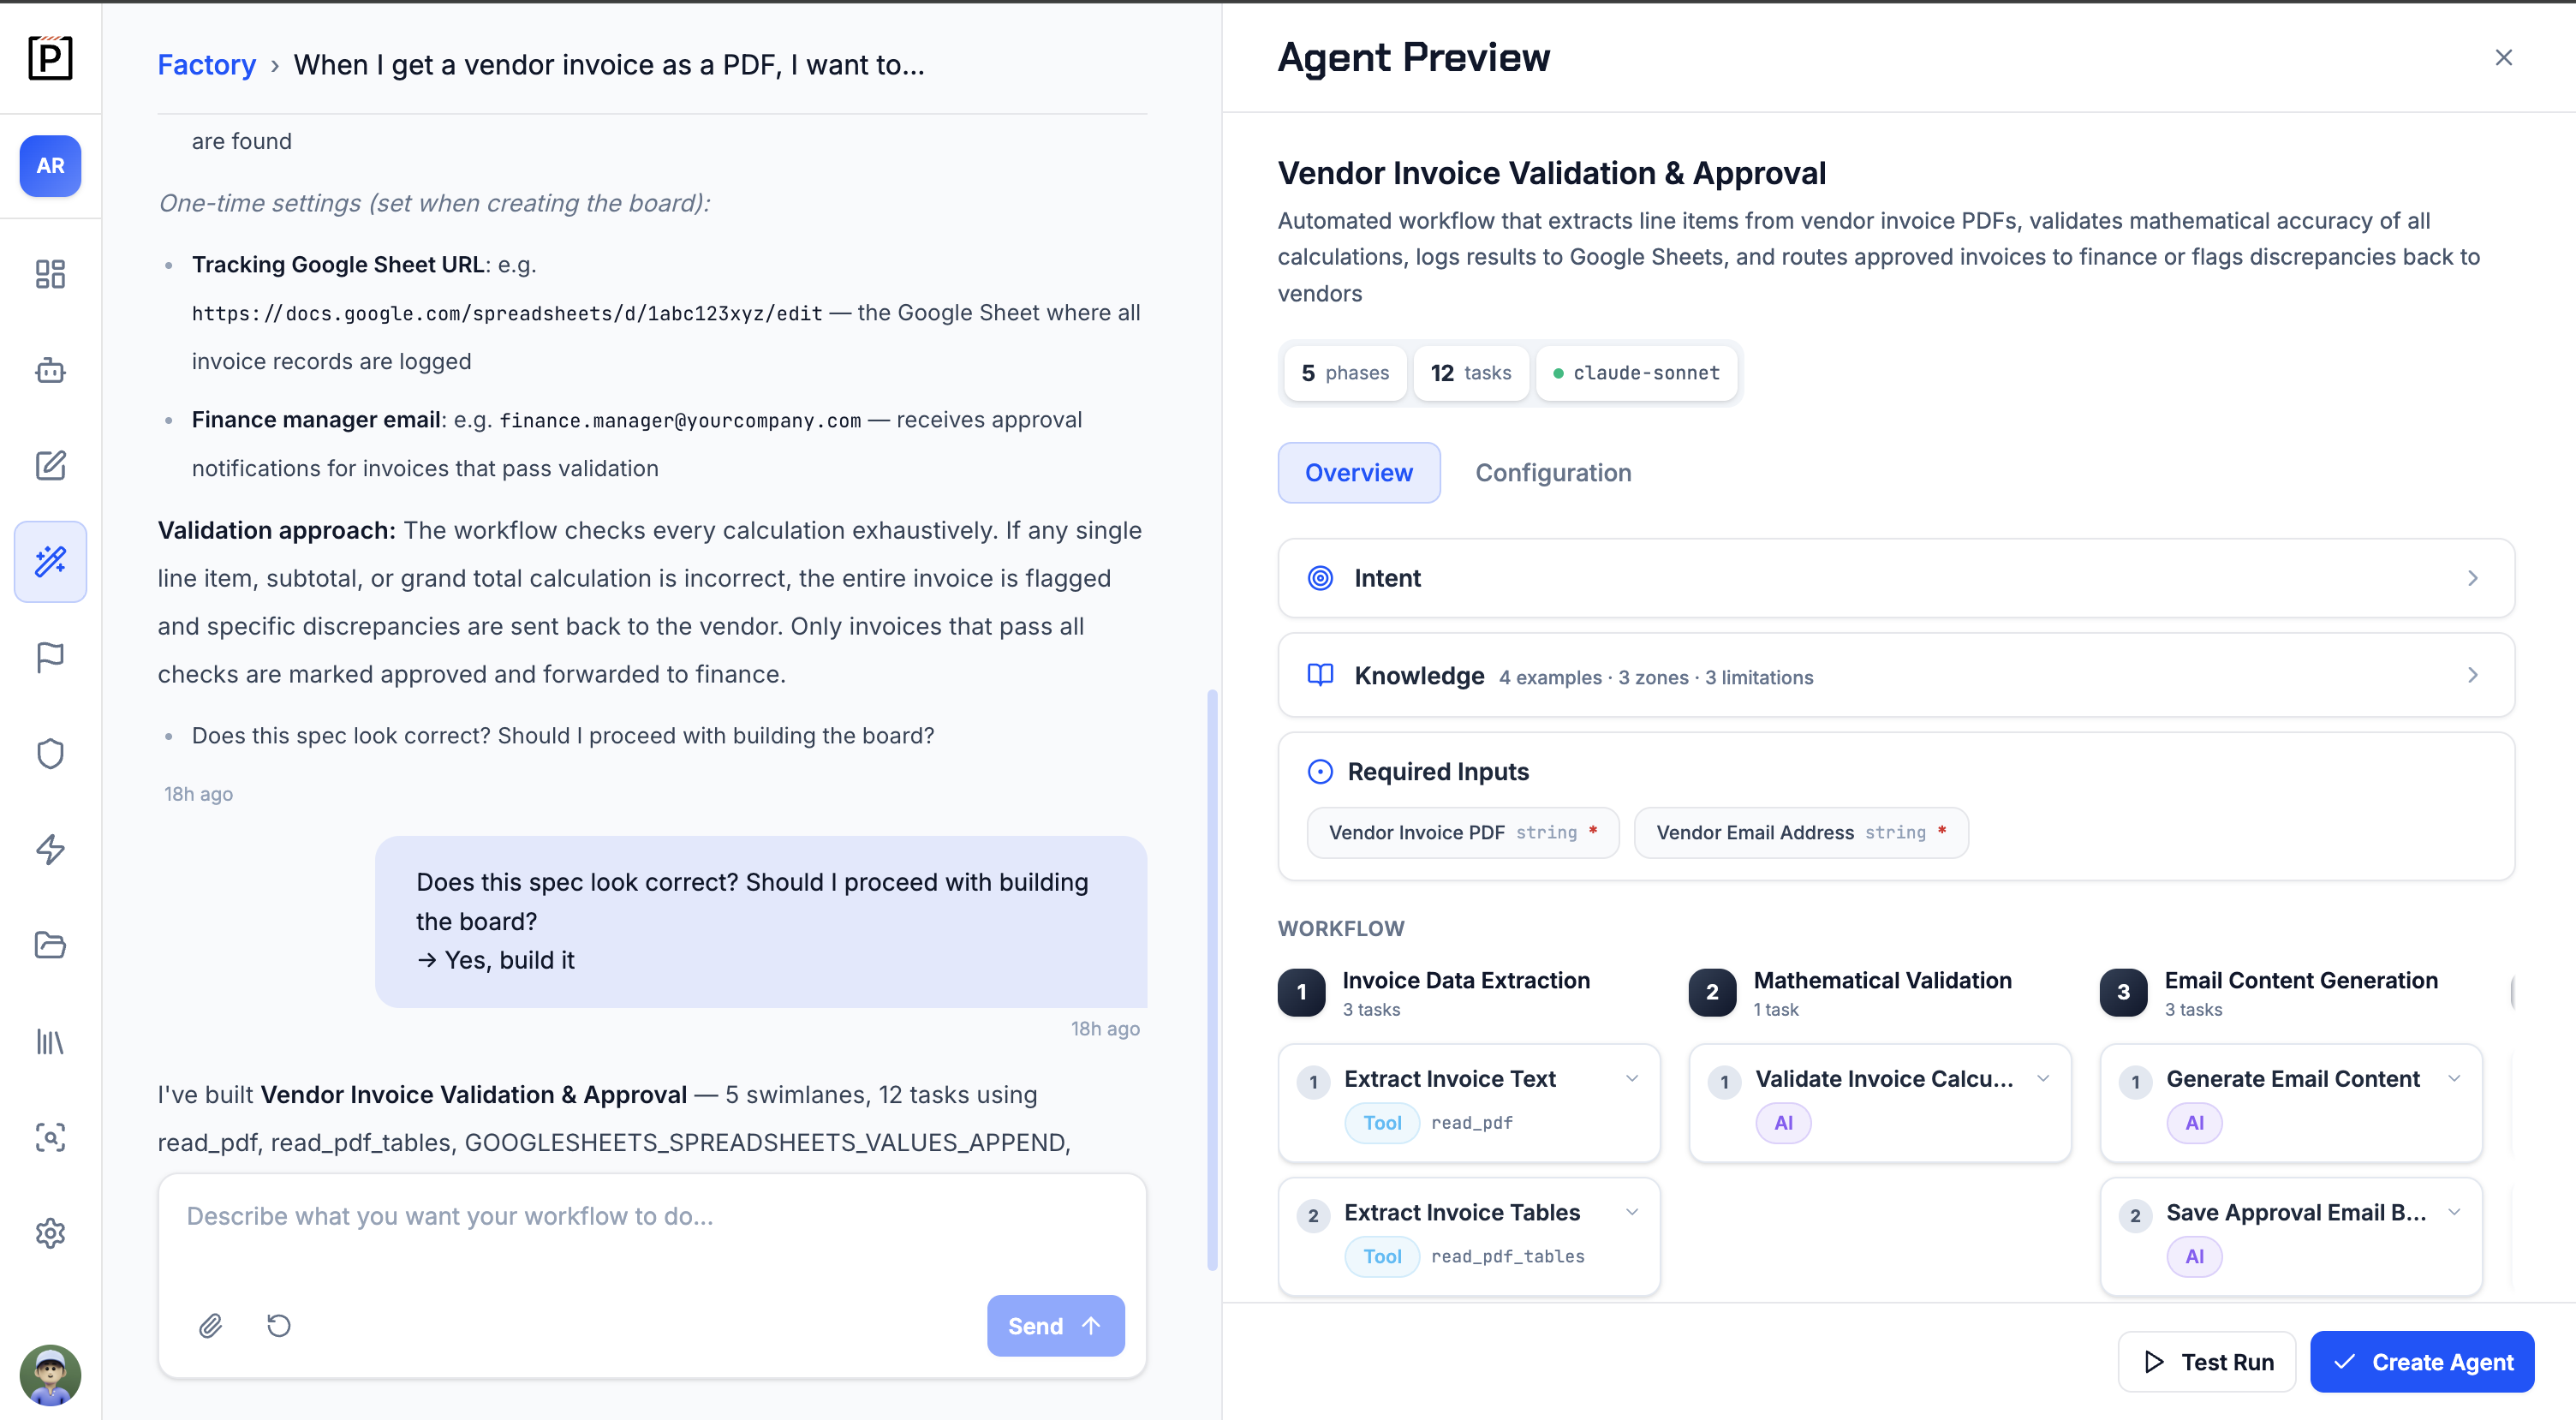Attach a file with the paperclip icon

[210, 1326]
